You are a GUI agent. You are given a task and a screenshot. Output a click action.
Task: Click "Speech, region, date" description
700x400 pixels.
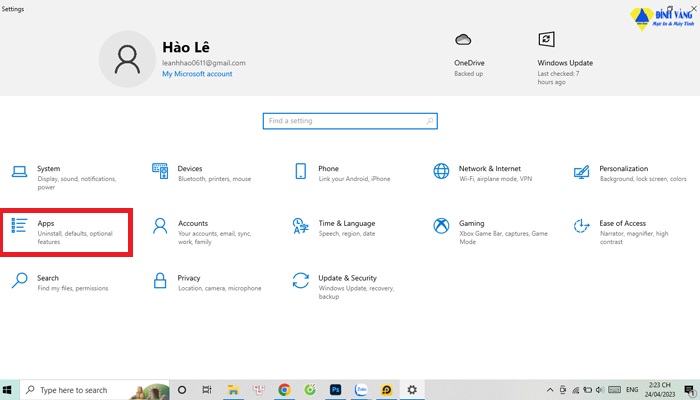347,233
